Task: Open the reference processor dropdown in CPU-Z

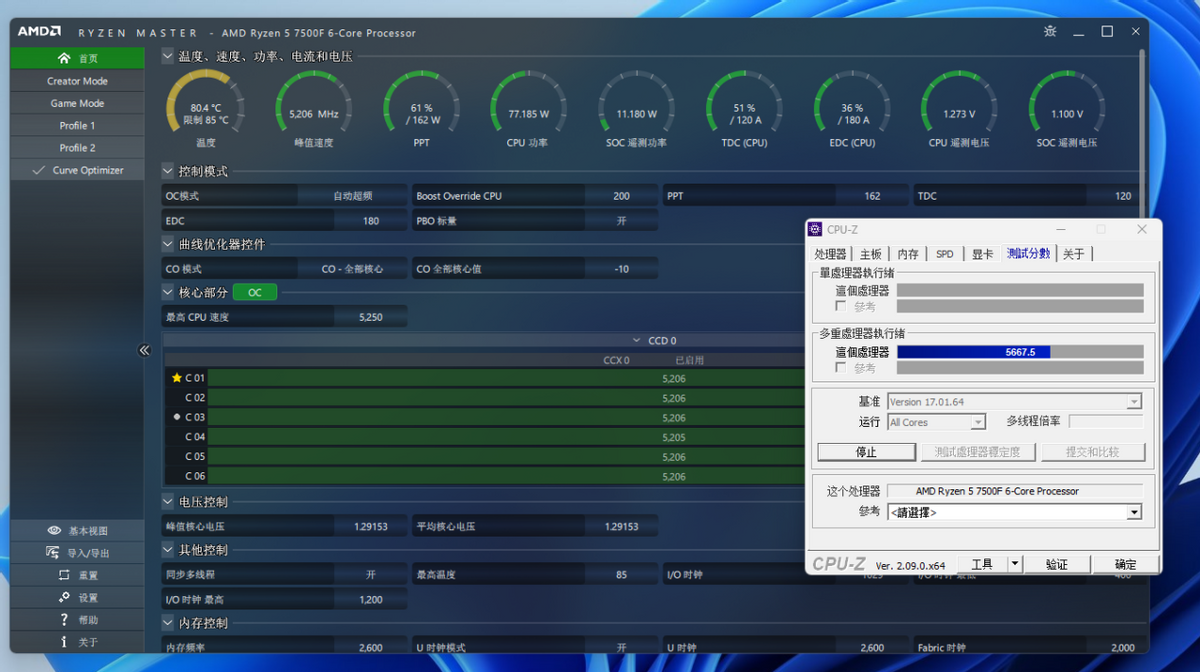Action: (1134, 512)
